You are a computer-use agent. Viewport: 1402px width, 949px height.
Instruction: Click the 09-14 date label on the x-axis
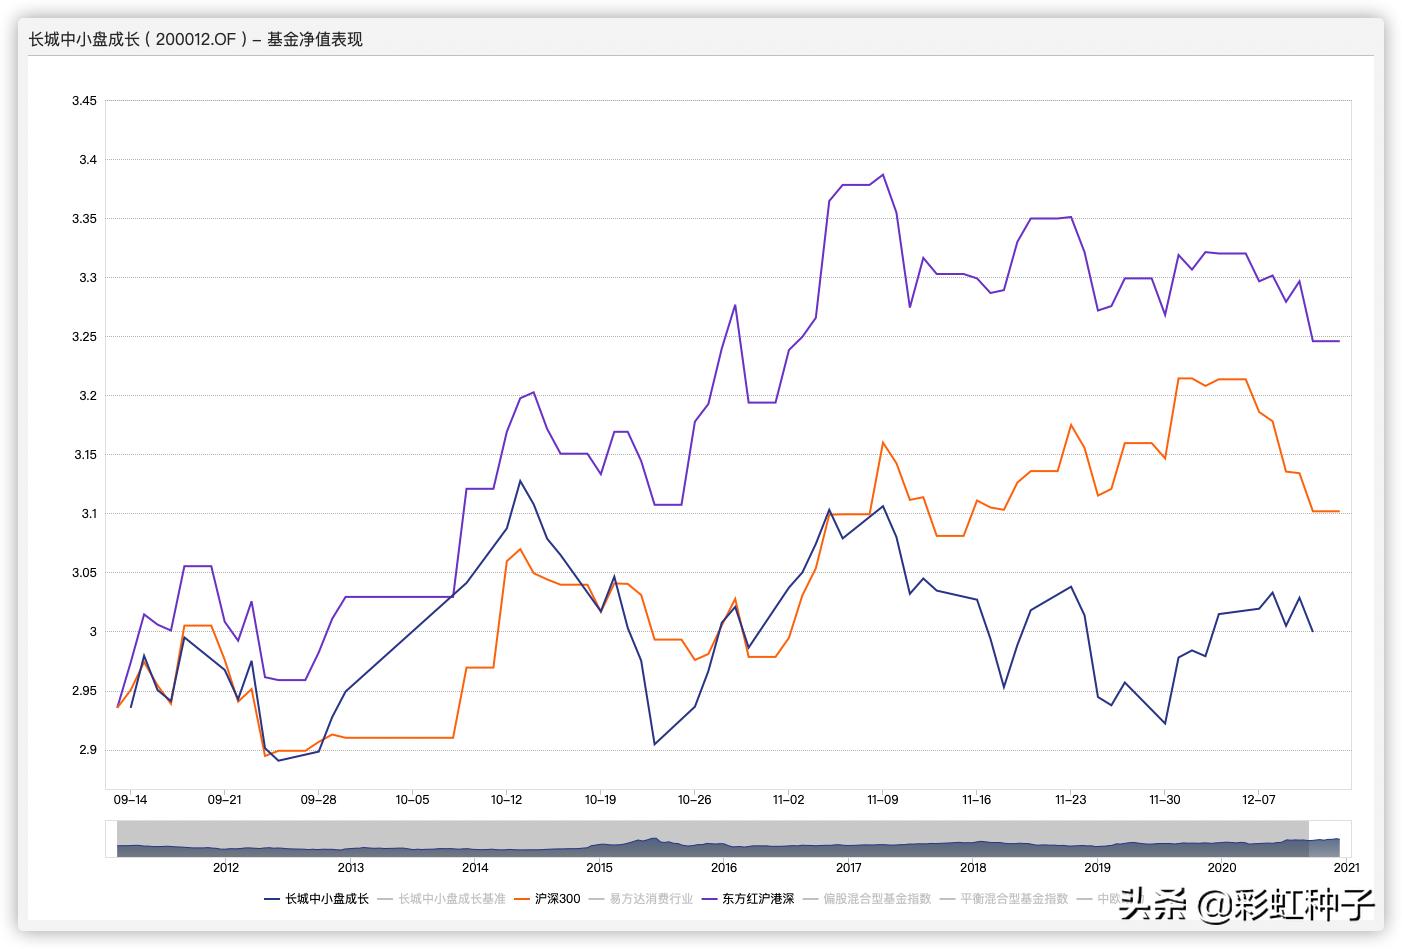pyautogui.click(x=130, y=800)
